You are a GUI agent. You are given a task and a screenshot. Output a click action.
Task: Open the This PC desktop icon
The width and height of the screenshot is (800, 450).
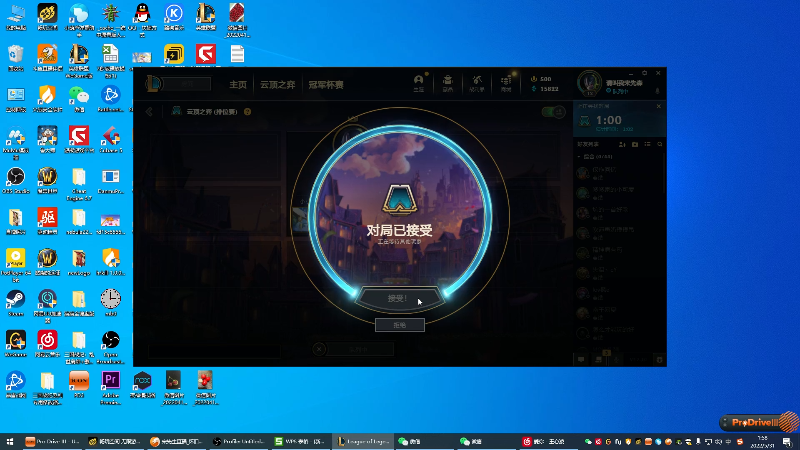point(16,17)
